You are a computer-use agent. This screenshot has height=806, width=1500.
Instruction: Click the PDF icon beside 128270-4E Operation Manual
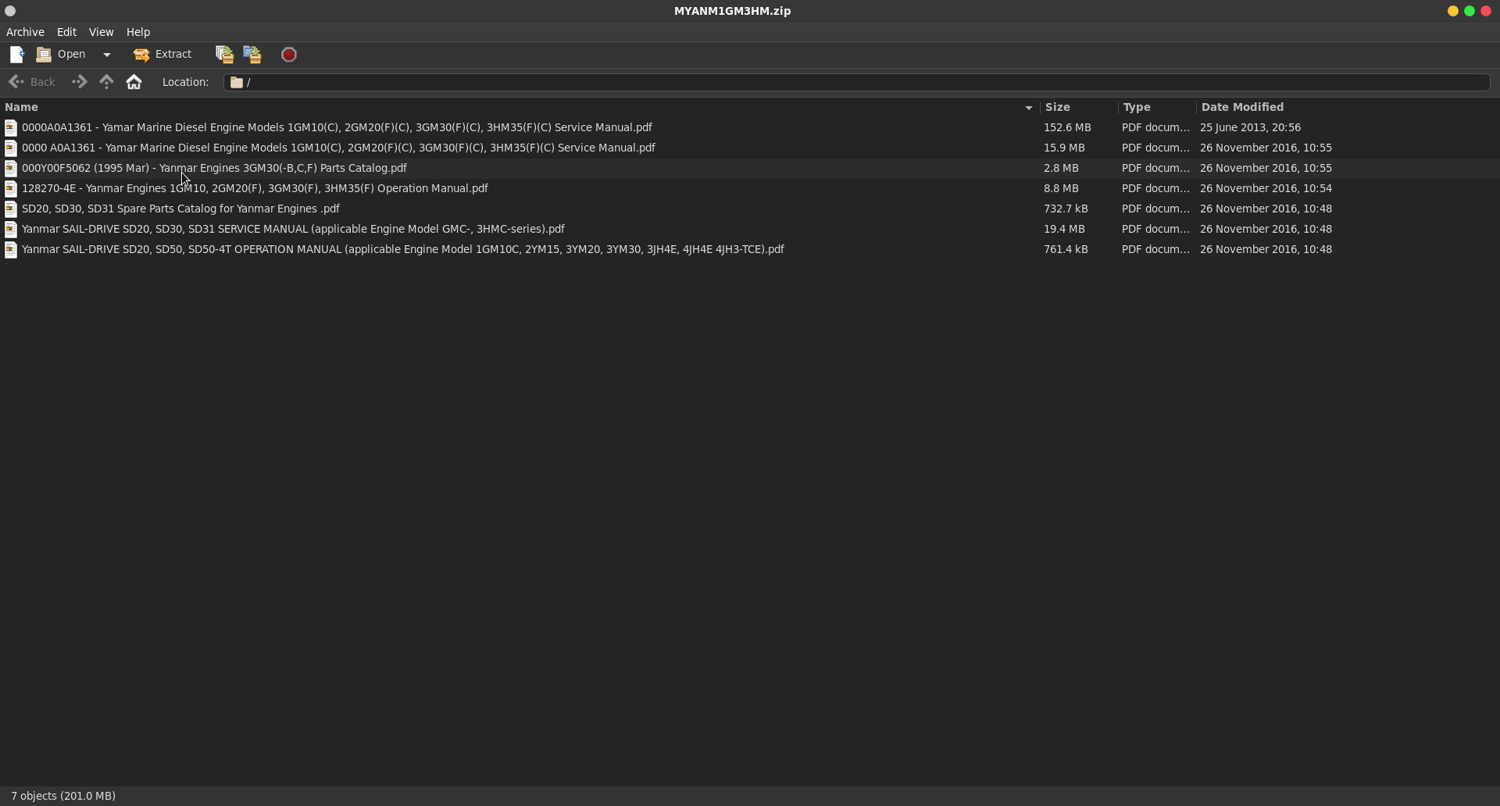pos(11,188)
